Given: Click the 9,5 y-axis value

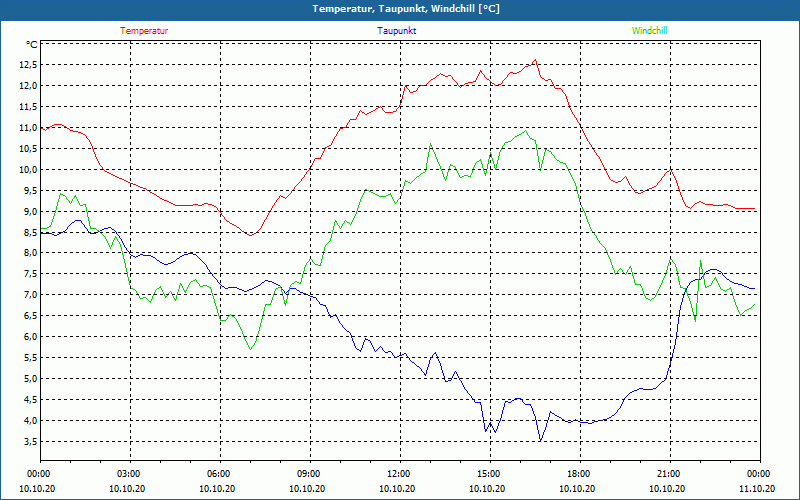Looking at the screenshot, I should [30, 190].
